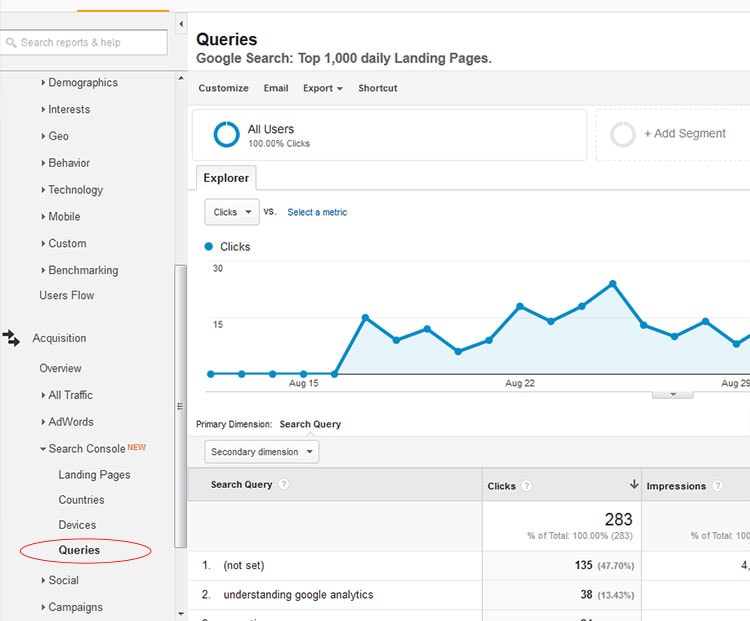Click Select a metric link
Screen dimensions: 750x621
click(317, 212)
